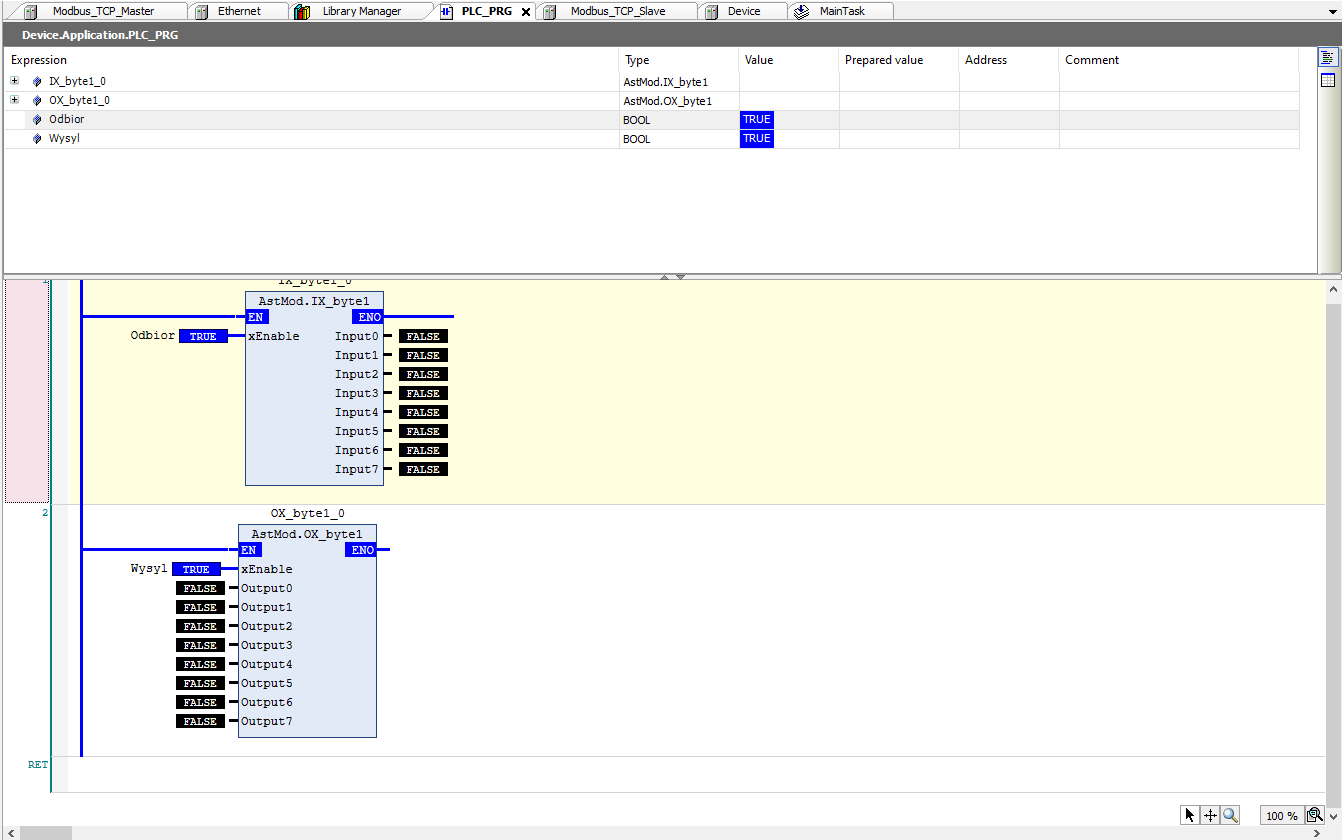
Task: Toggle the Output2 FALSE value
Action: [200, 626]
